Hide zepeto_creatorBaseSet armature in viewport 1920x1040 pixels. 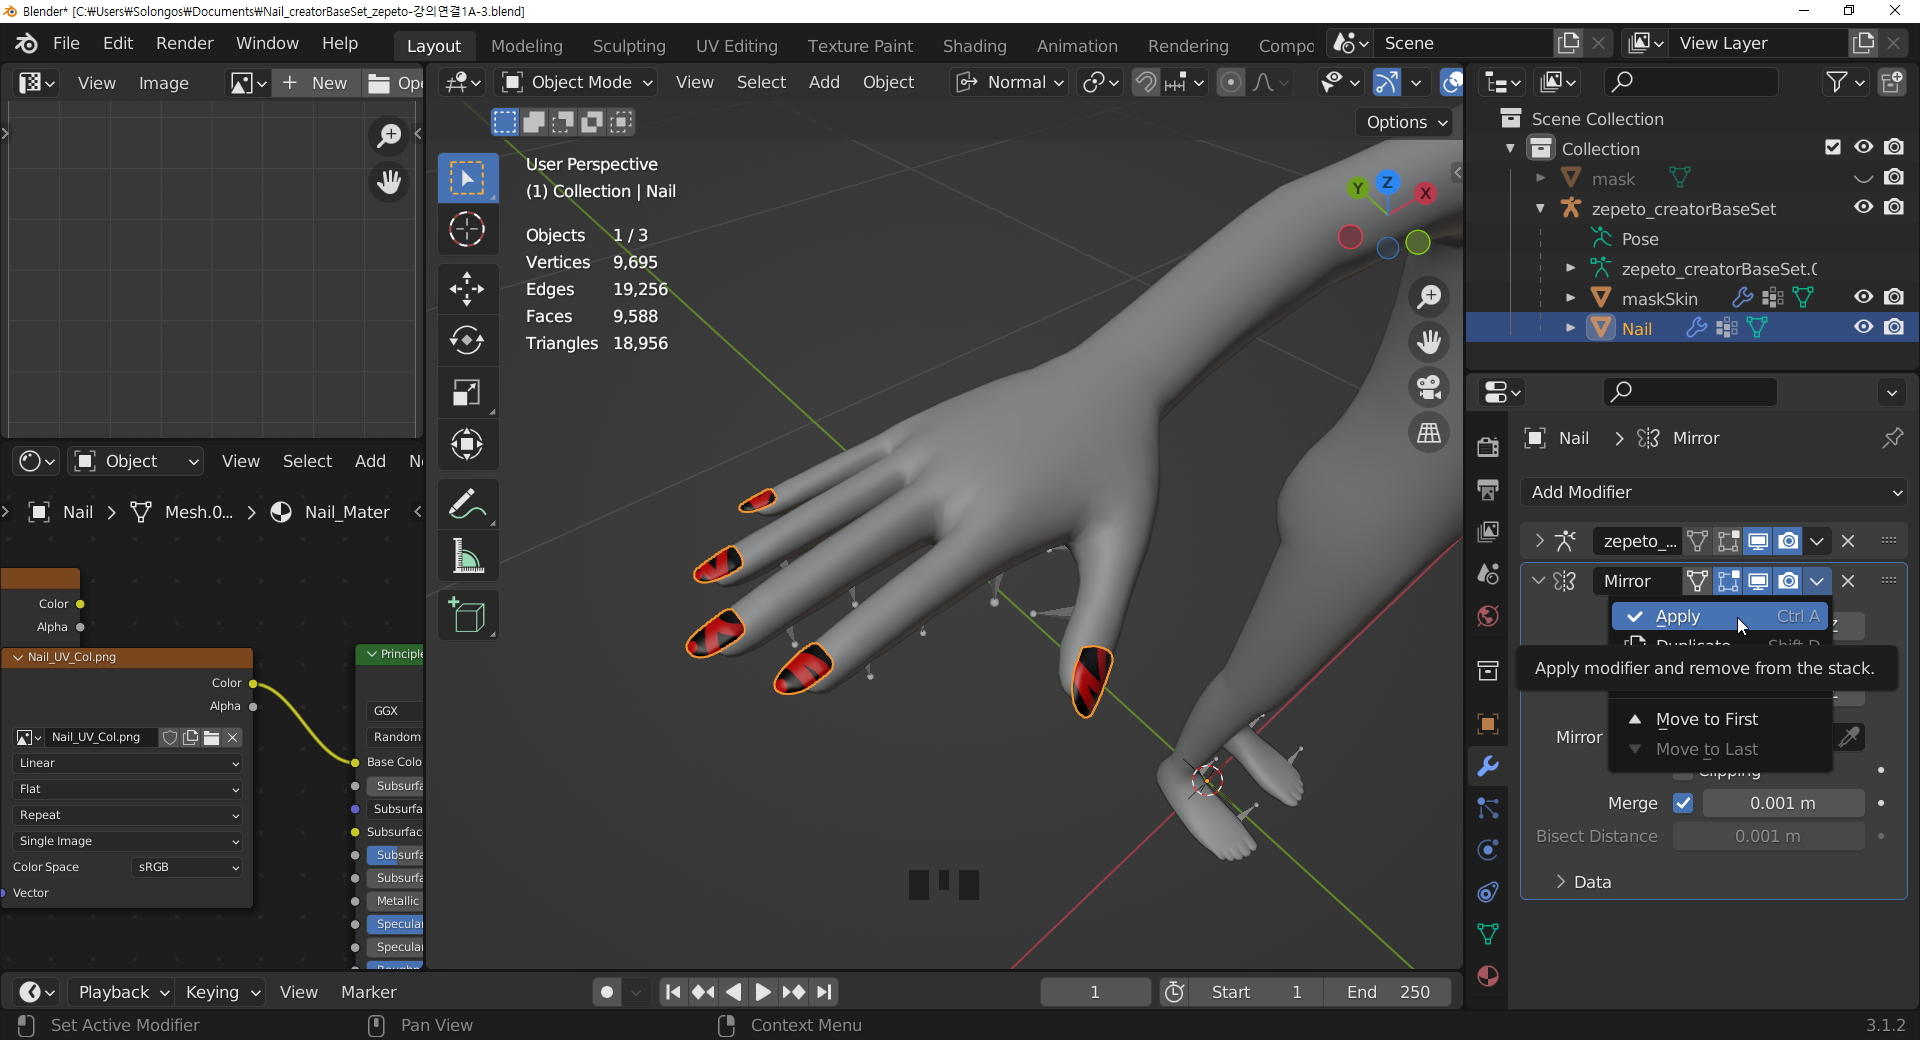pos(1863,207)
